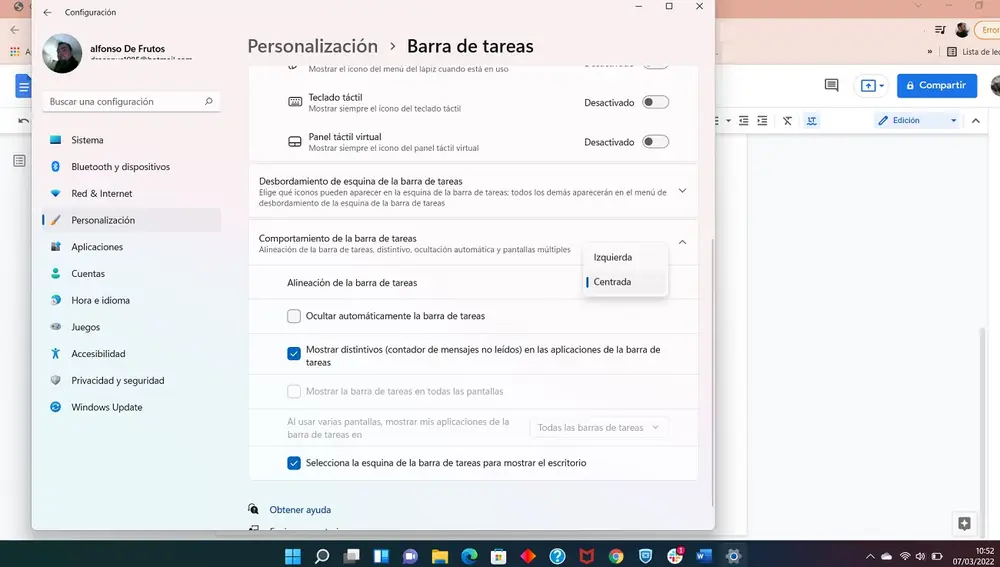Show hidden bookmarks with » chevron
The image size is (1000, 567).
tap(930, 52)
